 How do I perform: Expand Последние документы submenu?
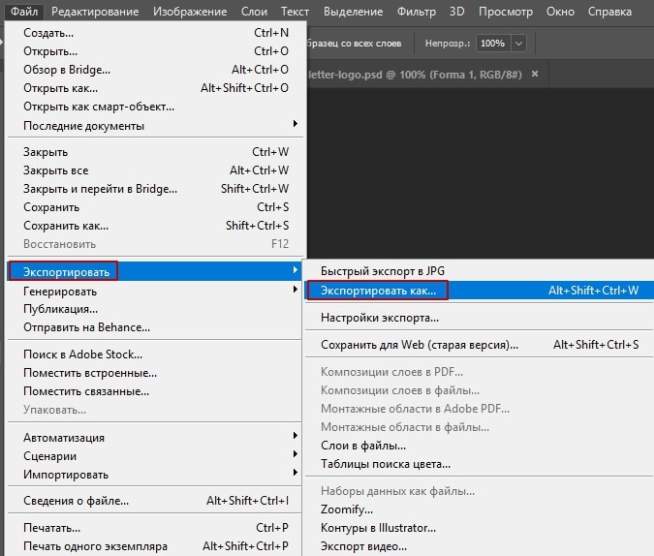click(156, 125)
